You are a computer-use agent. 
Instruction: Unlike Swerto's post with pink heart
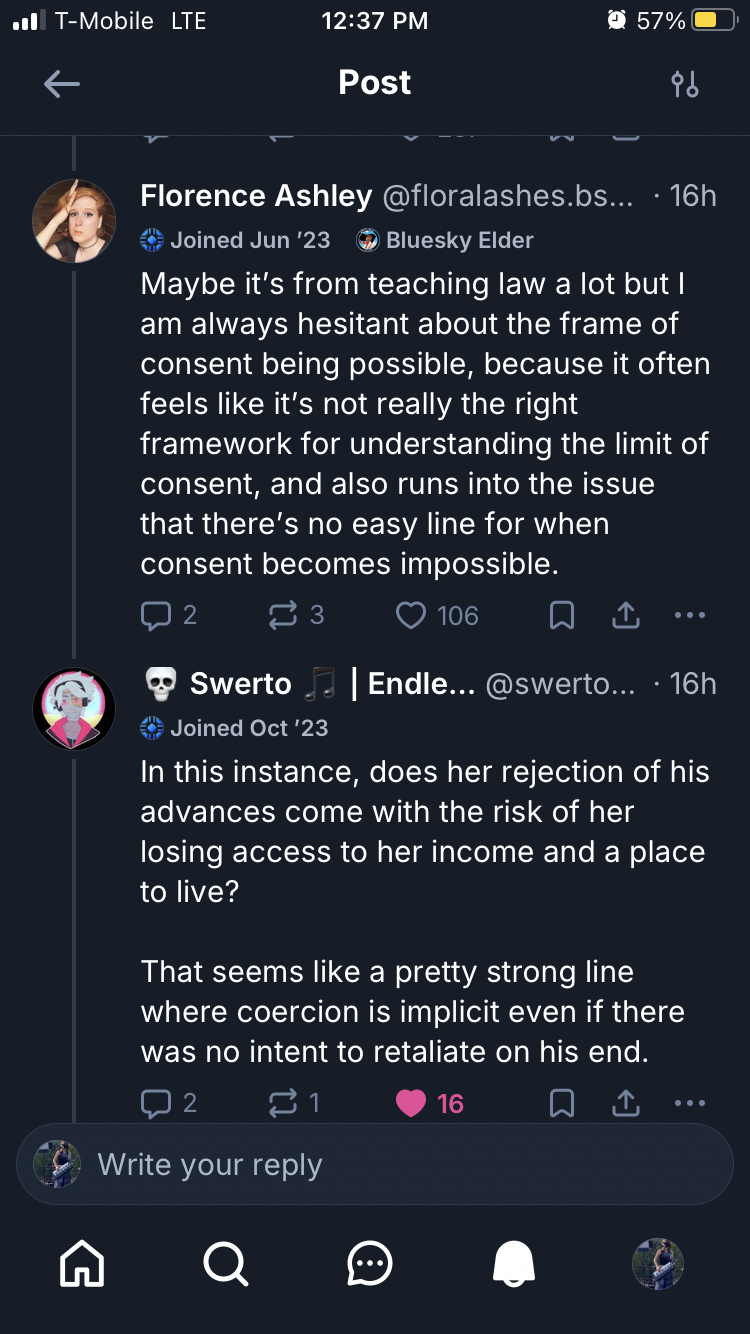411,1103
